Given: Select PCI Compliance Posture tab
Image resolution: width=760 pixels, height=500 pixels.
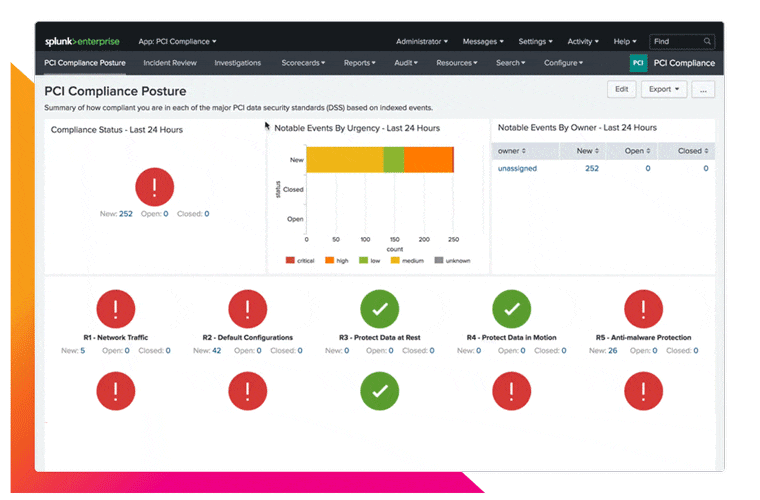Looking at the screenshot, I should [85, 63].
